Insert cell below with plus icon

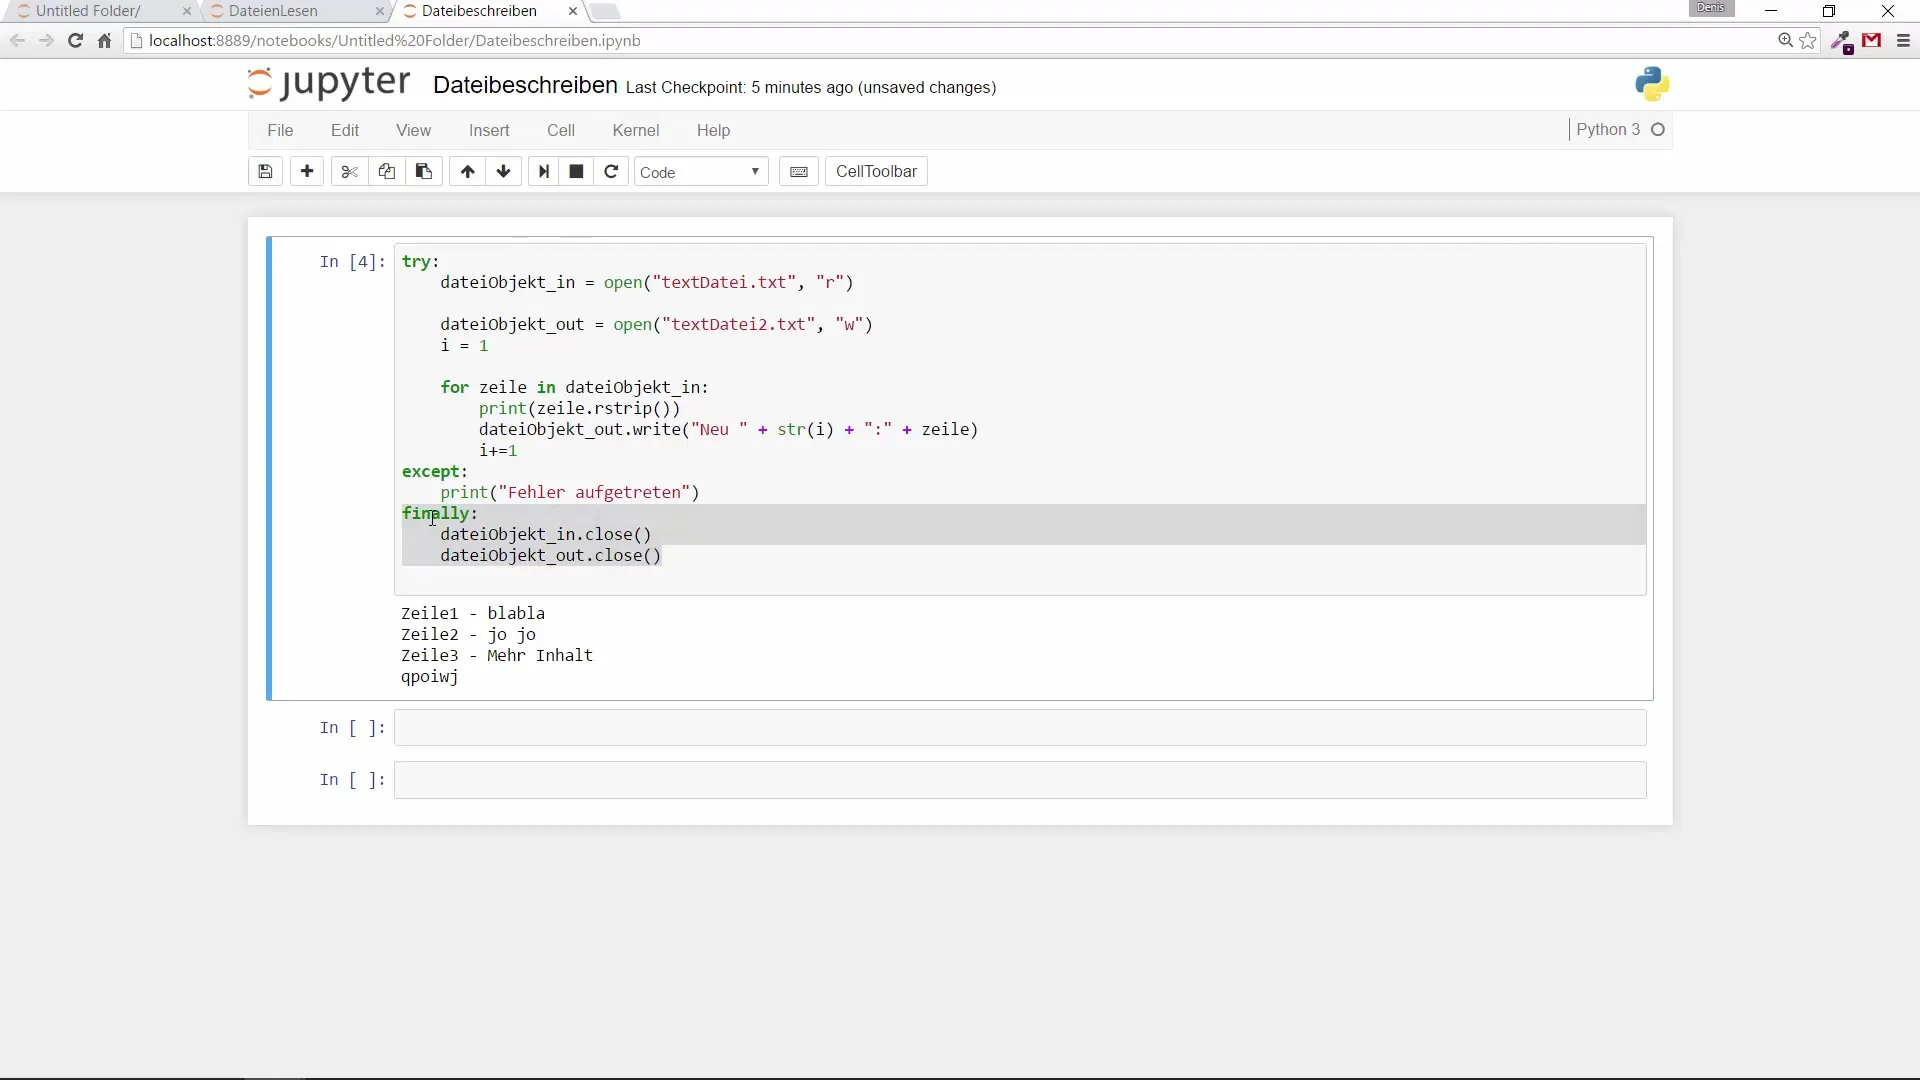[x=307, y=172]
